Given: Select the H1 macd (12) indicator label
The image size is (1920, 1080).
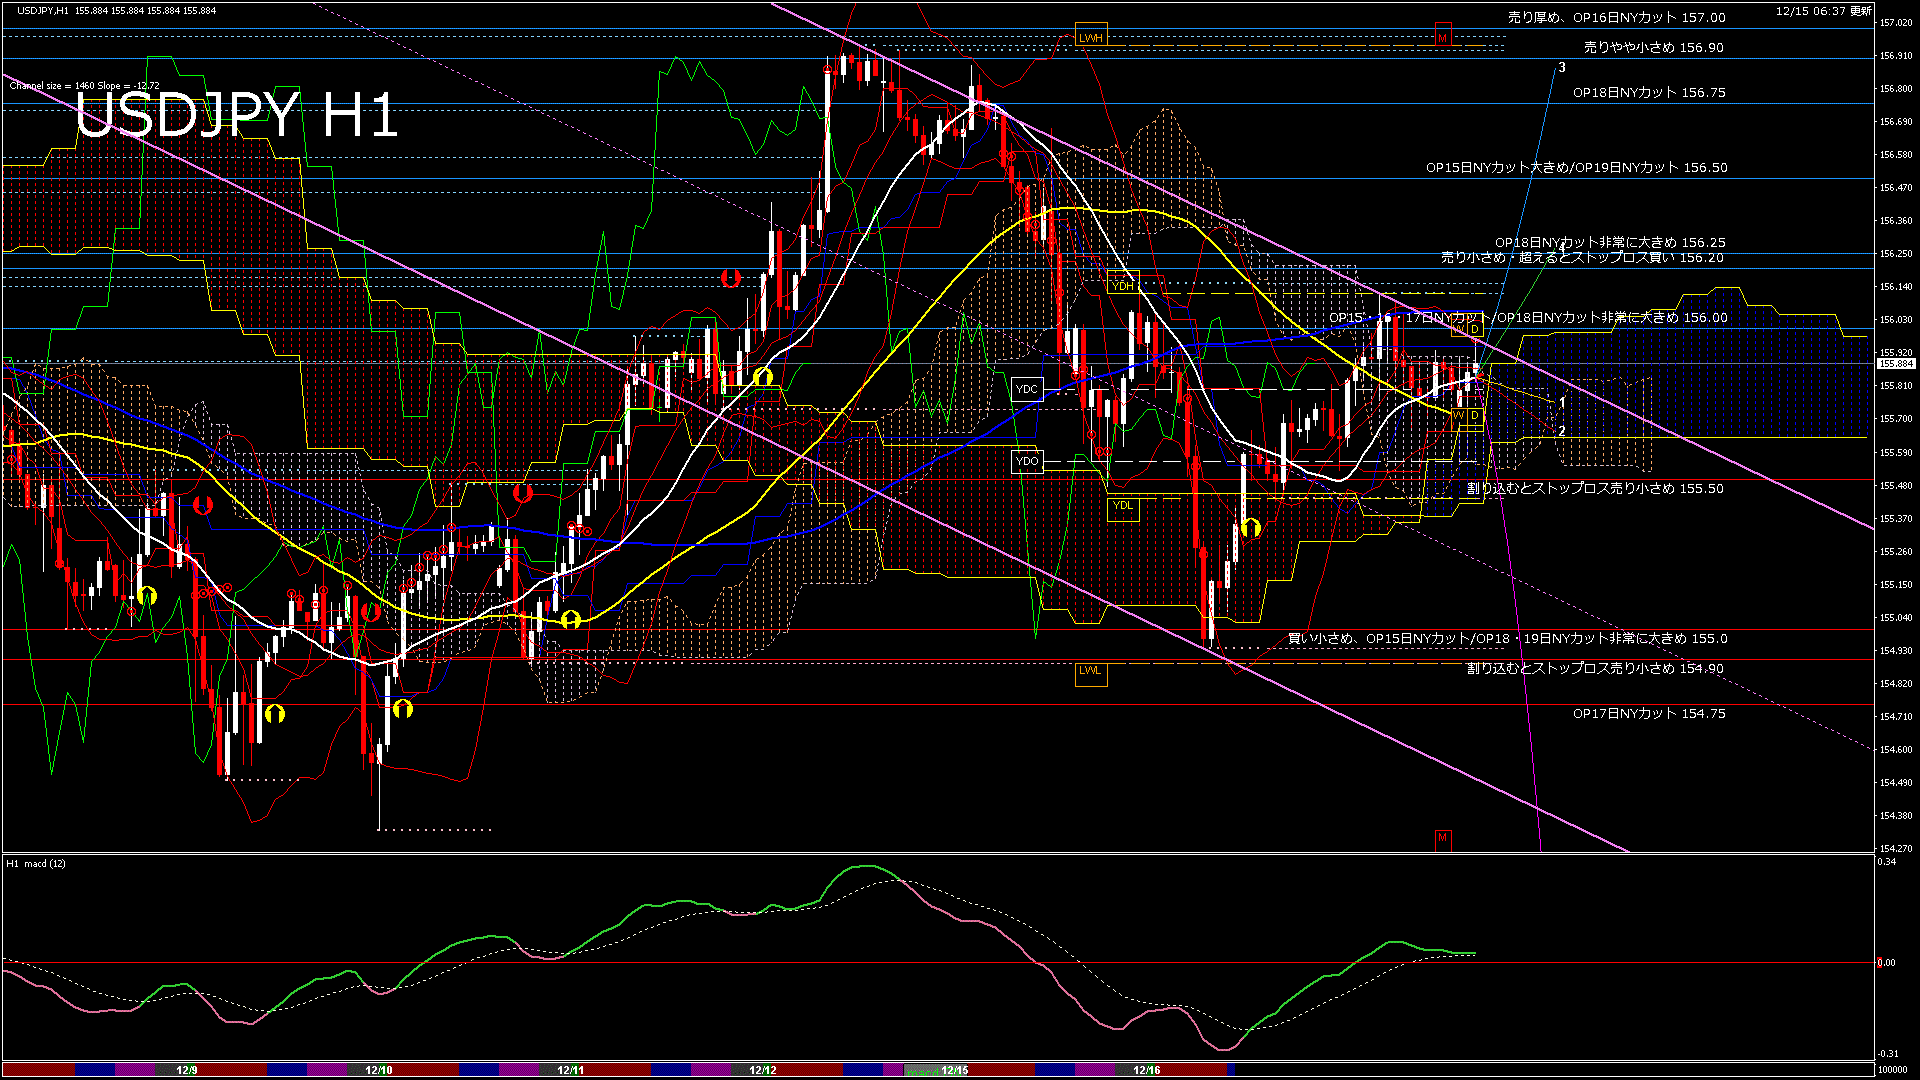Looking at the screenshot, I should 35,863.
